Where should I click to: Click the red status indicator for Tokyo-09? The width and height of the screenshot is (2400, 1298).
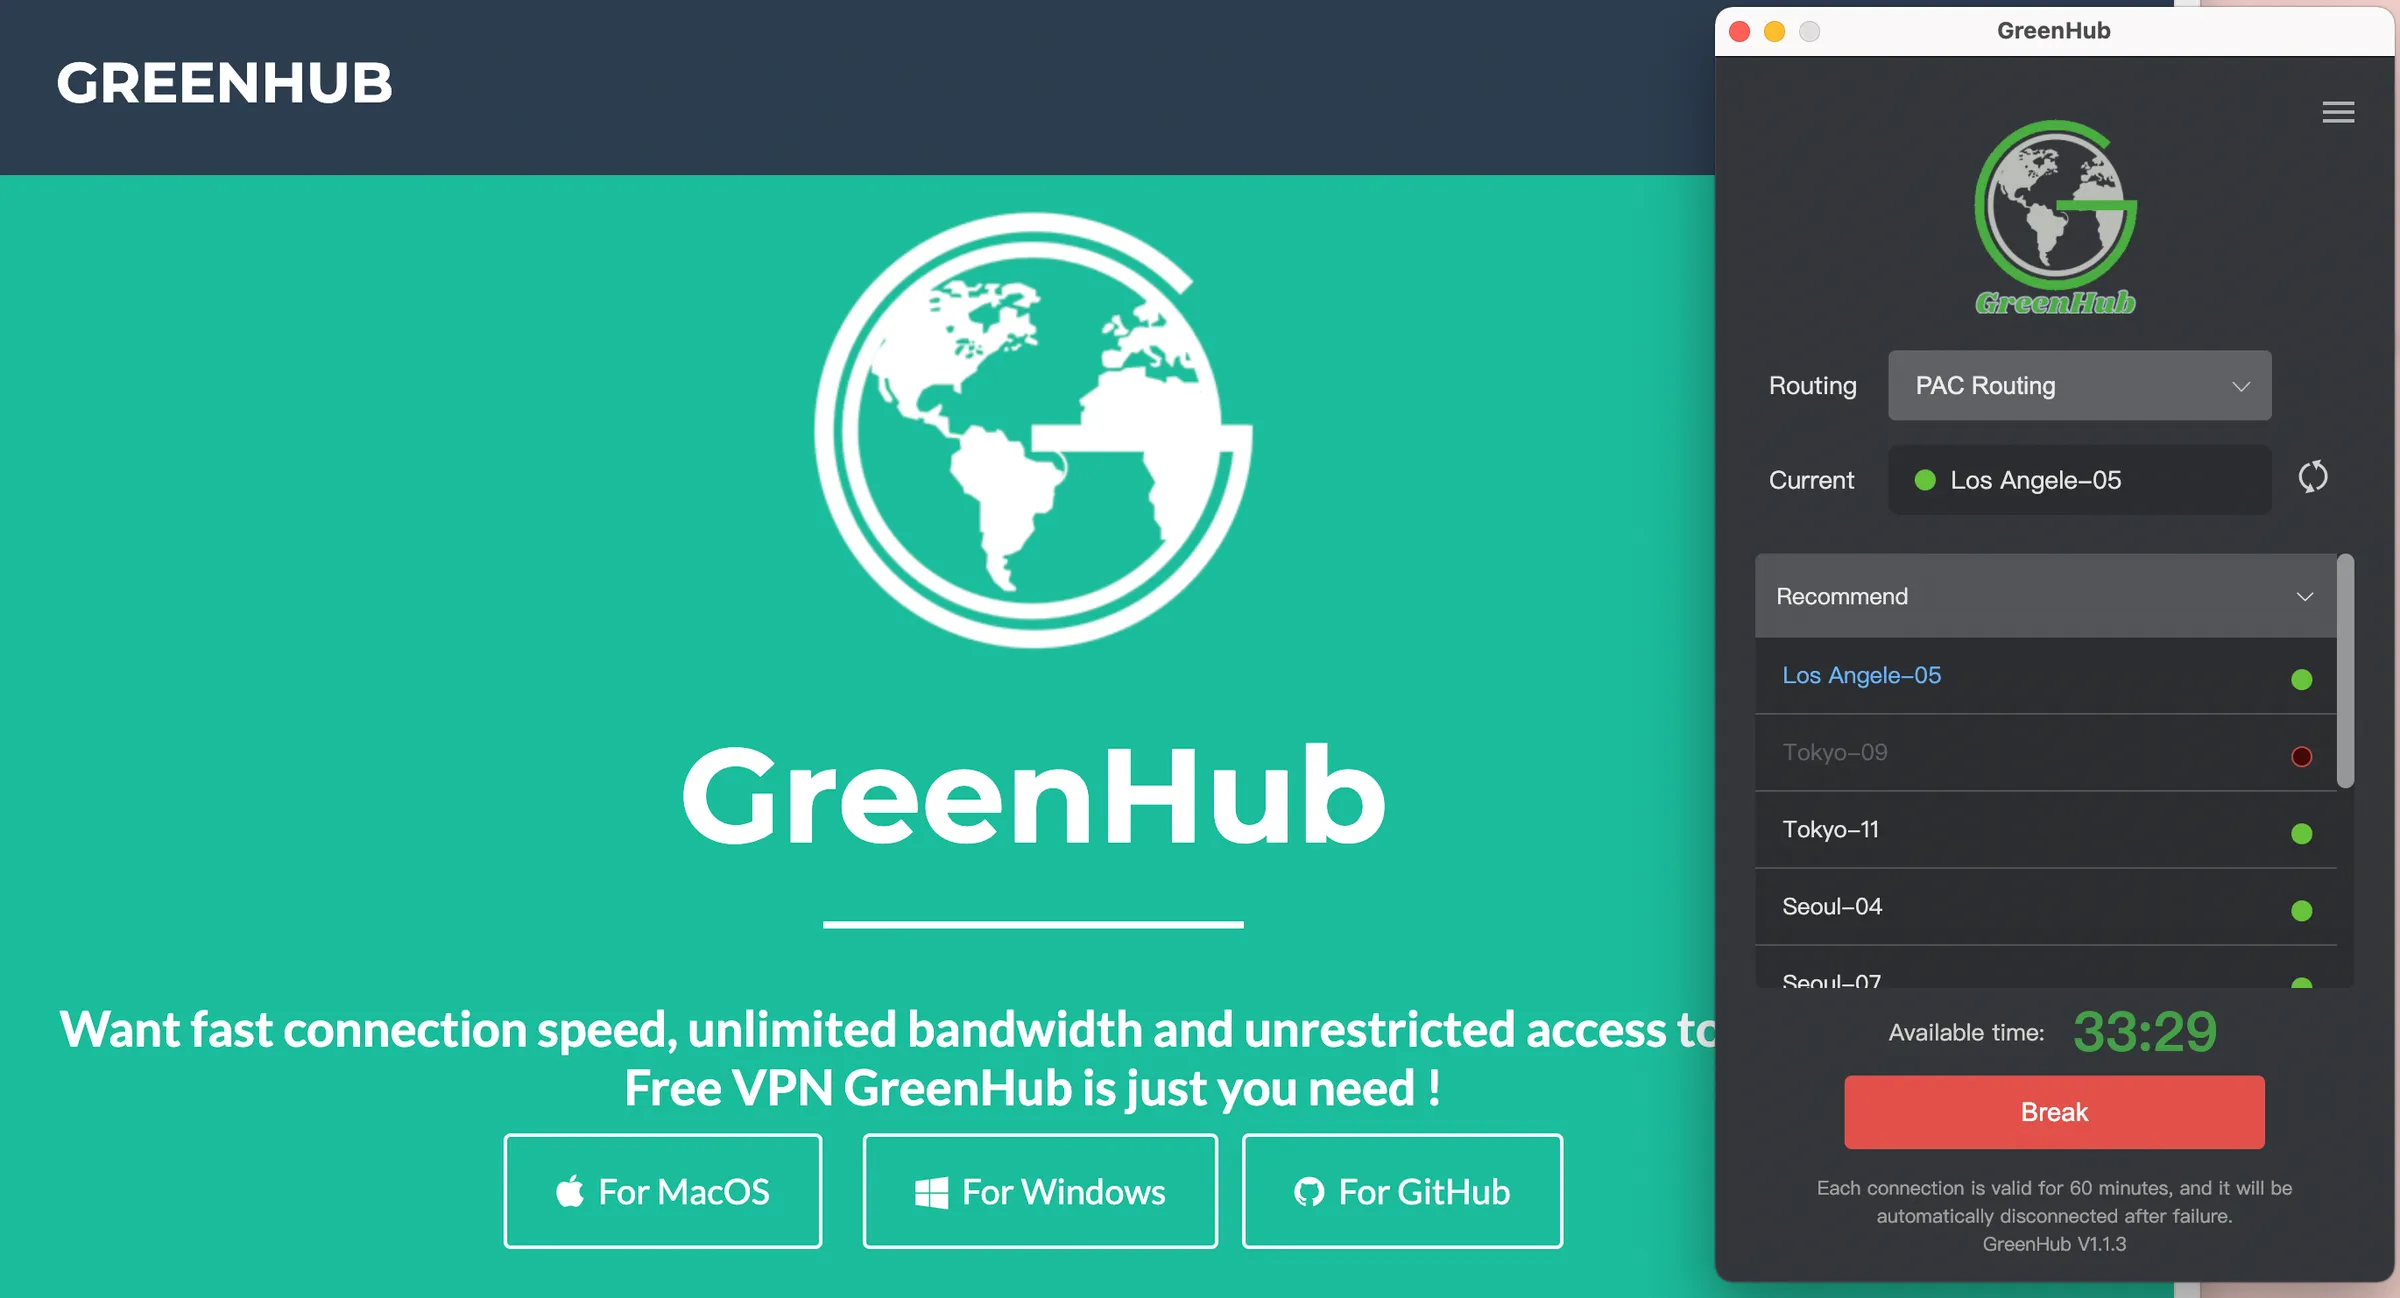tap(2303, 756)
